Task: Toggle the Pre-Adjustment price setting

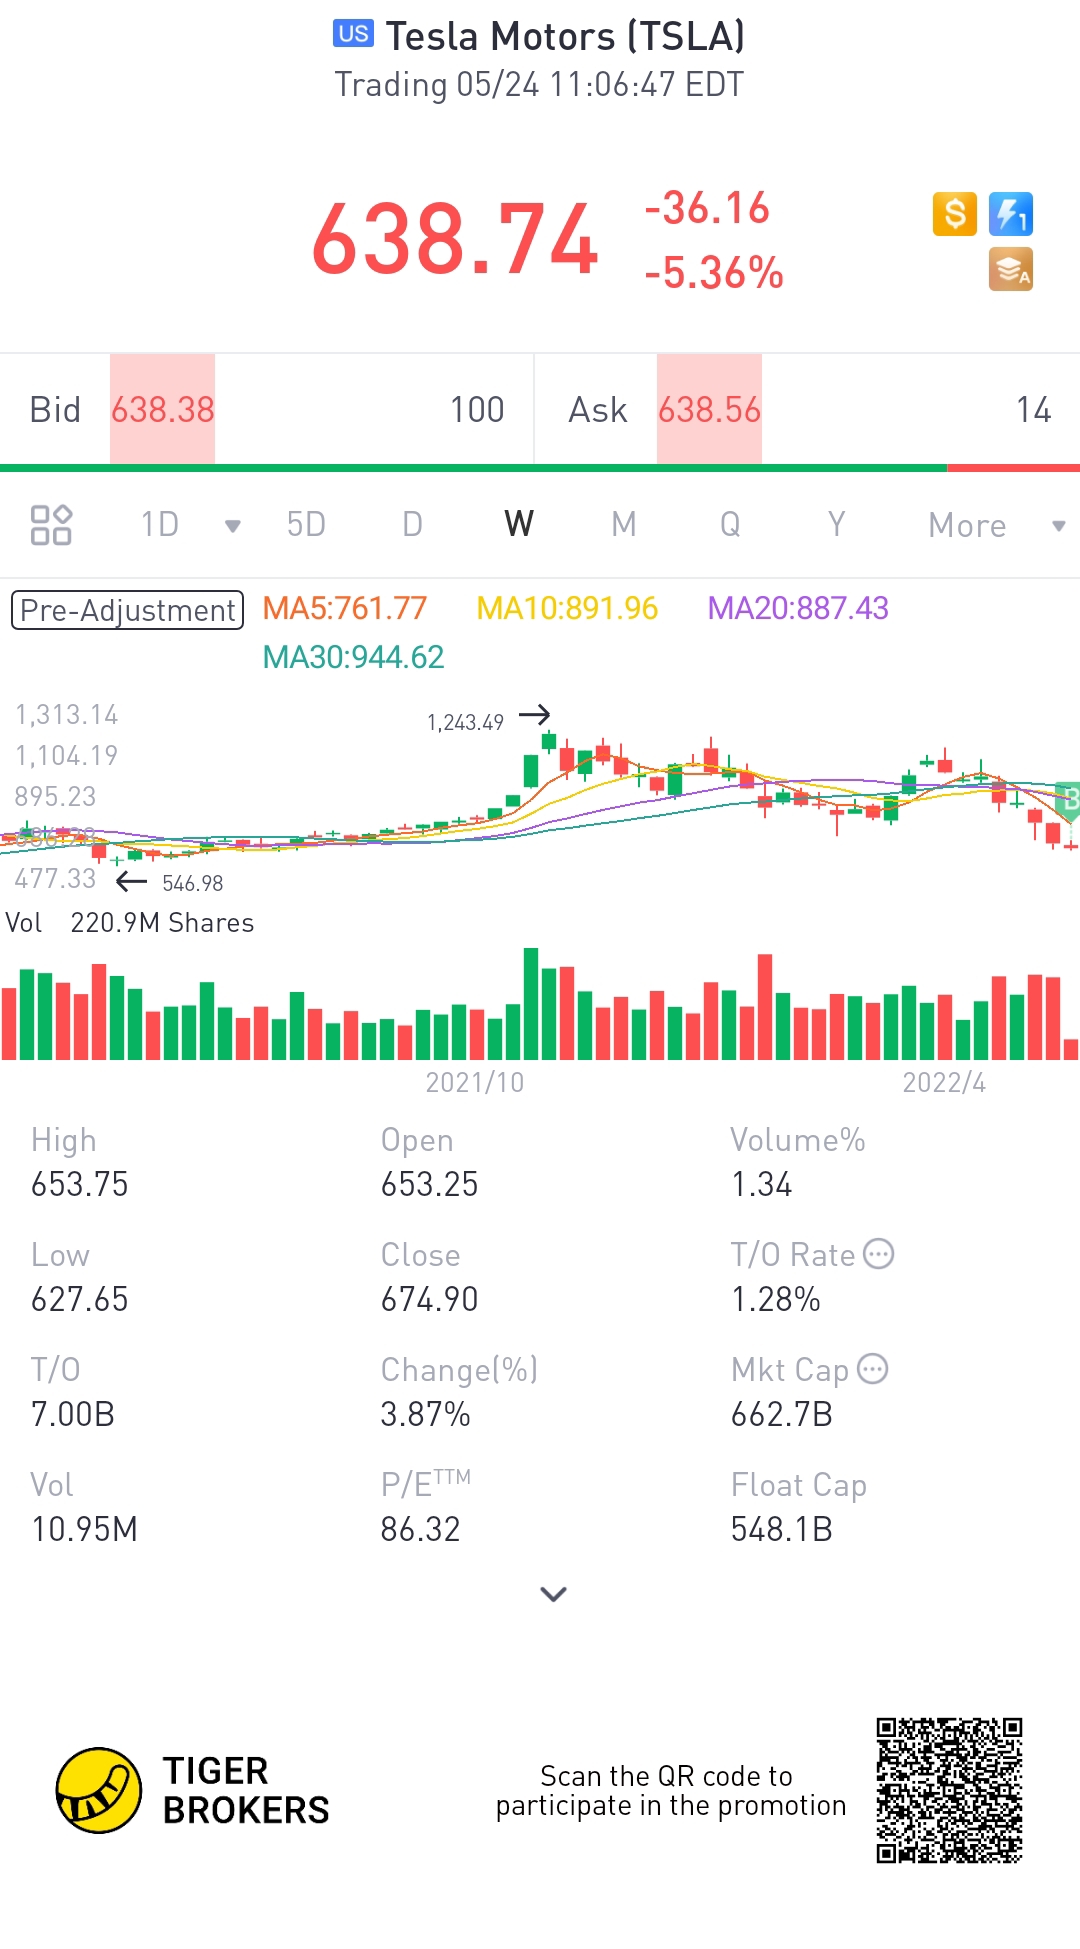Action: click(127, 610)
